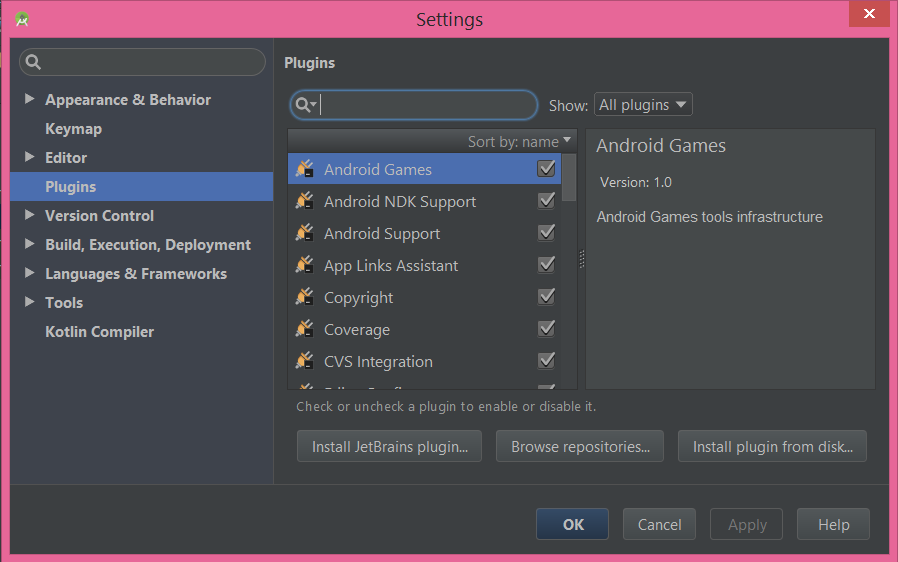
Task: Click the Android NDK Support plugin icon
Action: click(x=305, y=201)
